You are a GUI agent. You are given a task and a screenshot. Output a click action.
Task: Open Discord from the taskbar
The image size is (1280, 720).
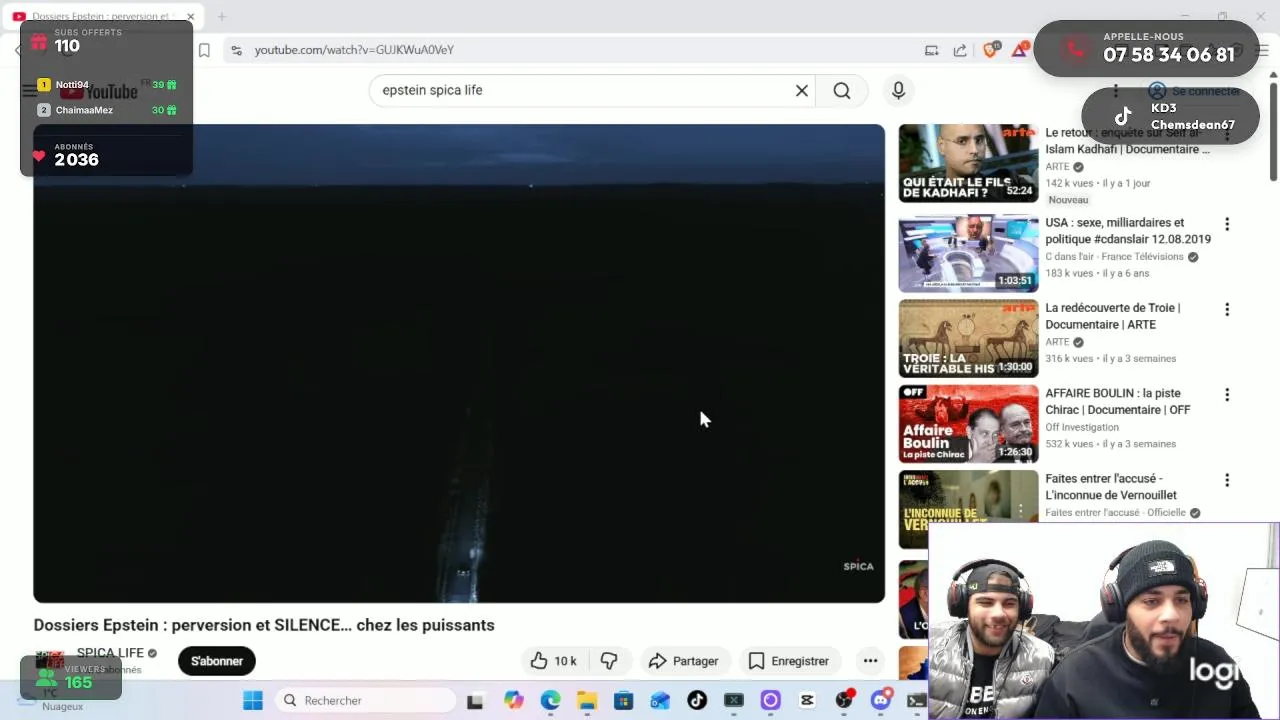(880, 700)
